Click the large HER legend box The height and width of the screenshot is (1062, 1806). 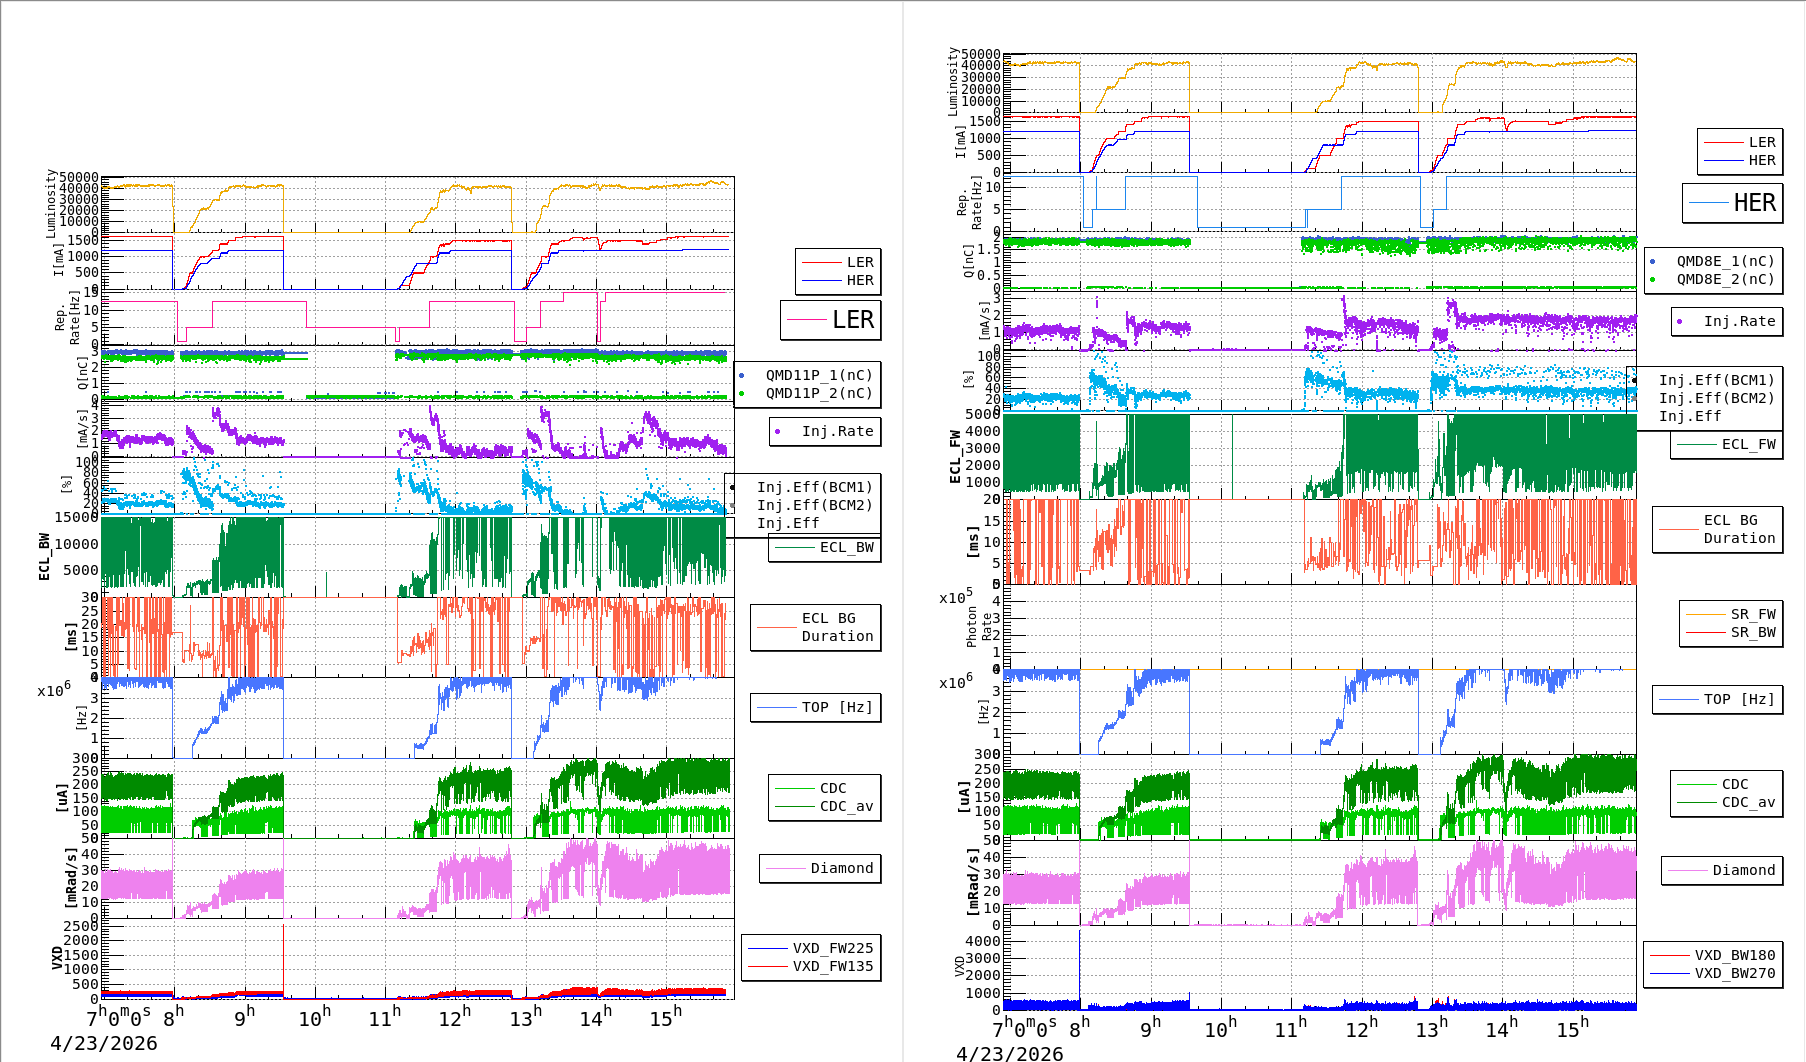(1732, 203)
